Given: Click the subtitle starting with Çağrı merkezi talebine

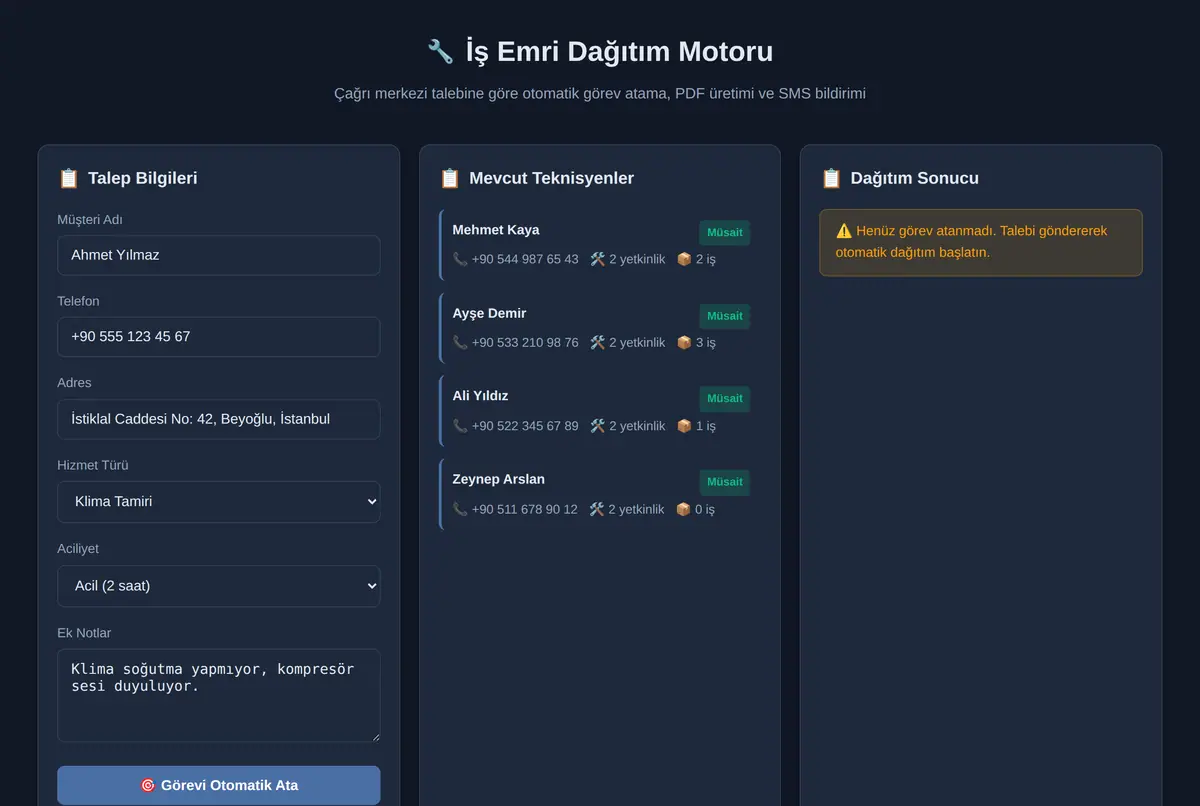Looking at the screenshot, I should tap(600, 93).
